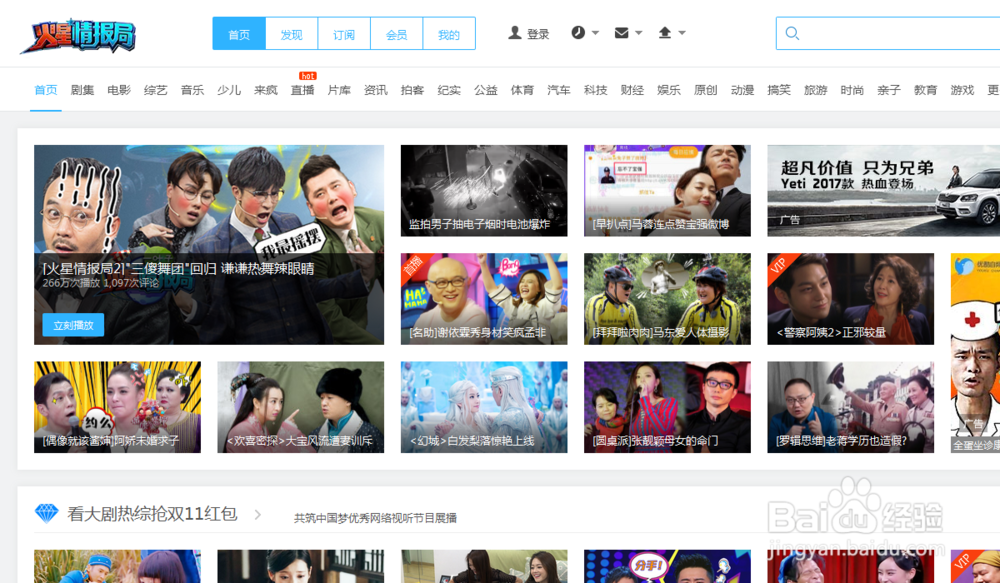The width and height of the screenshot is (1000, 583).
Task: Open the 直播 category with hot badge
Action: pyautogui.click(x=302, y=90)
